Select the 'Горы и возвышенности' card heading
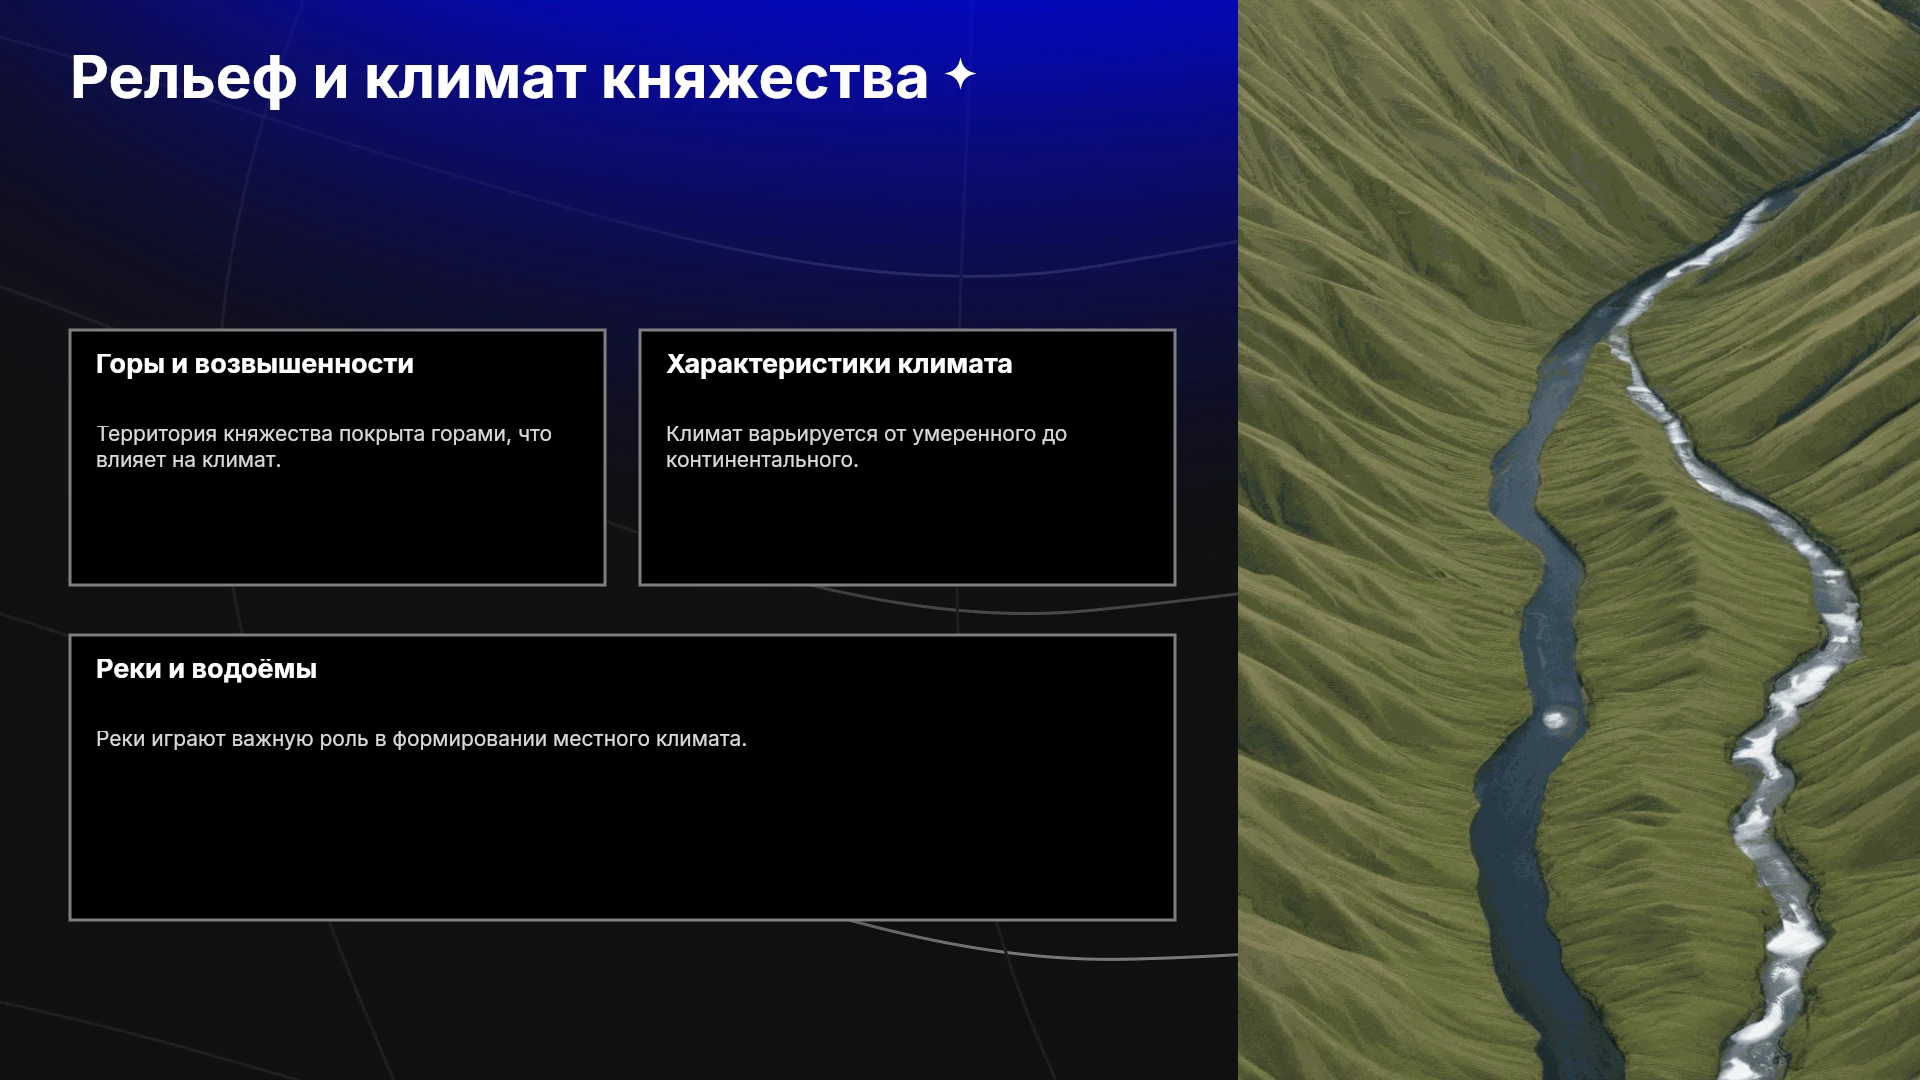 255,364
